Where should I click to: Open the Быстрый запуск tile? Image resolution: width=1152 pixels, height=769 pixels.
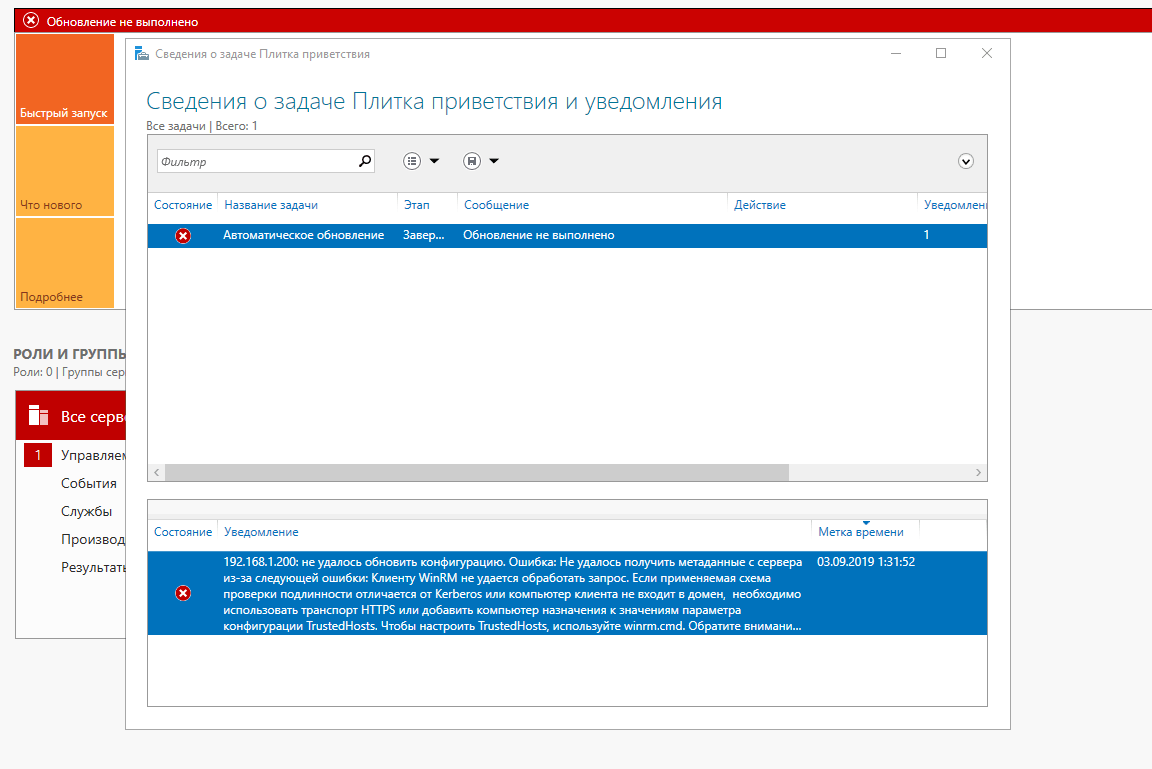click(64, 80)
